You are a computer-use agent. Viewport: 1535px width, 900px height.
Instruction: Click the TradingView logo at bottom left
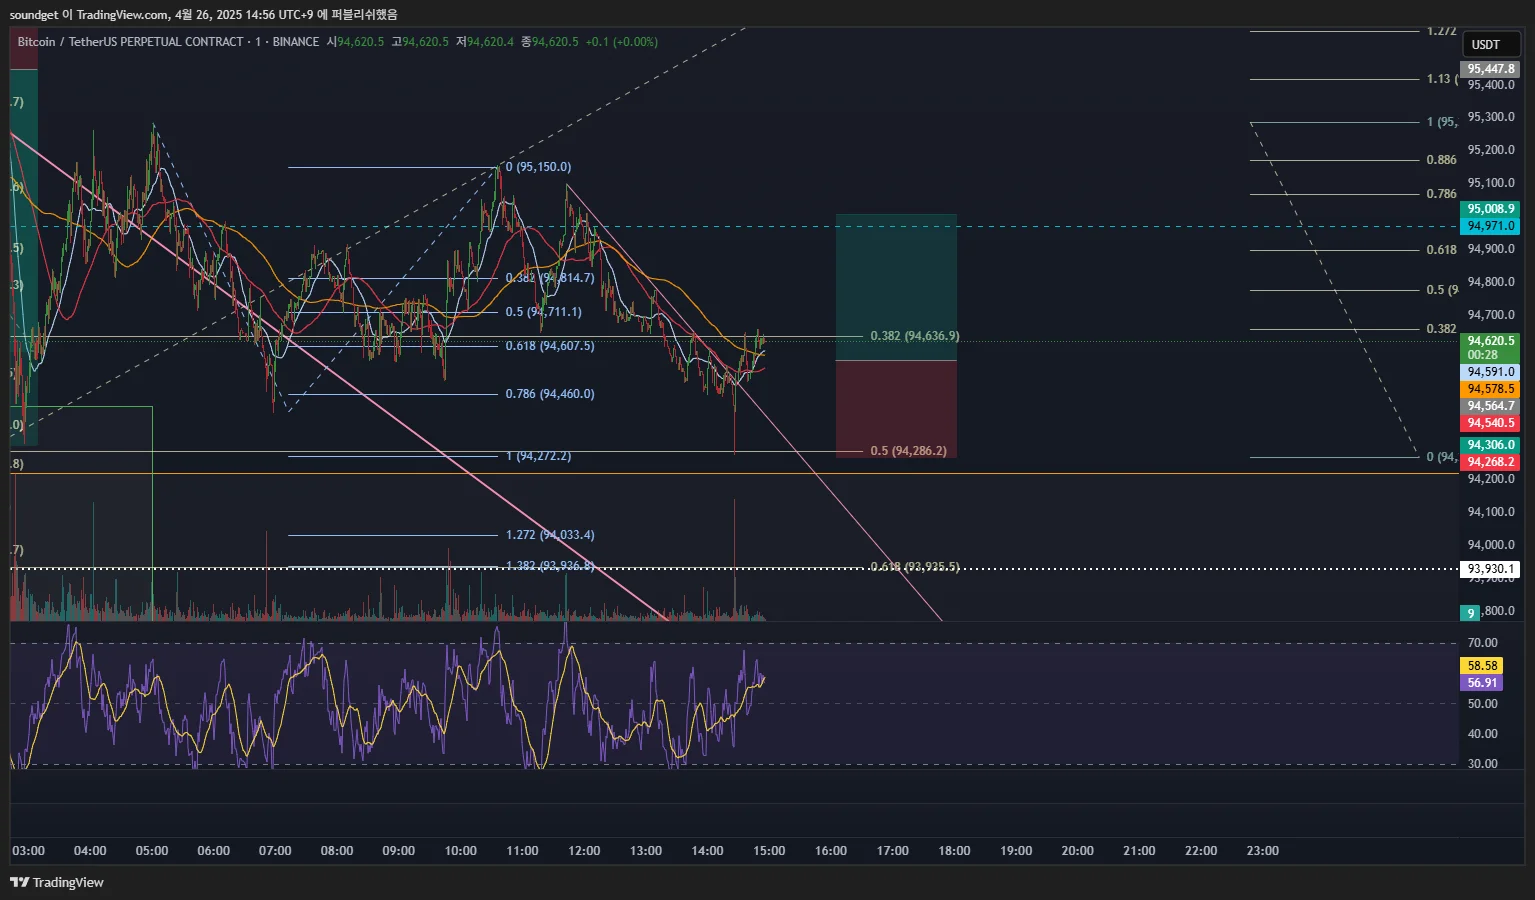click(x=57, y=882)
